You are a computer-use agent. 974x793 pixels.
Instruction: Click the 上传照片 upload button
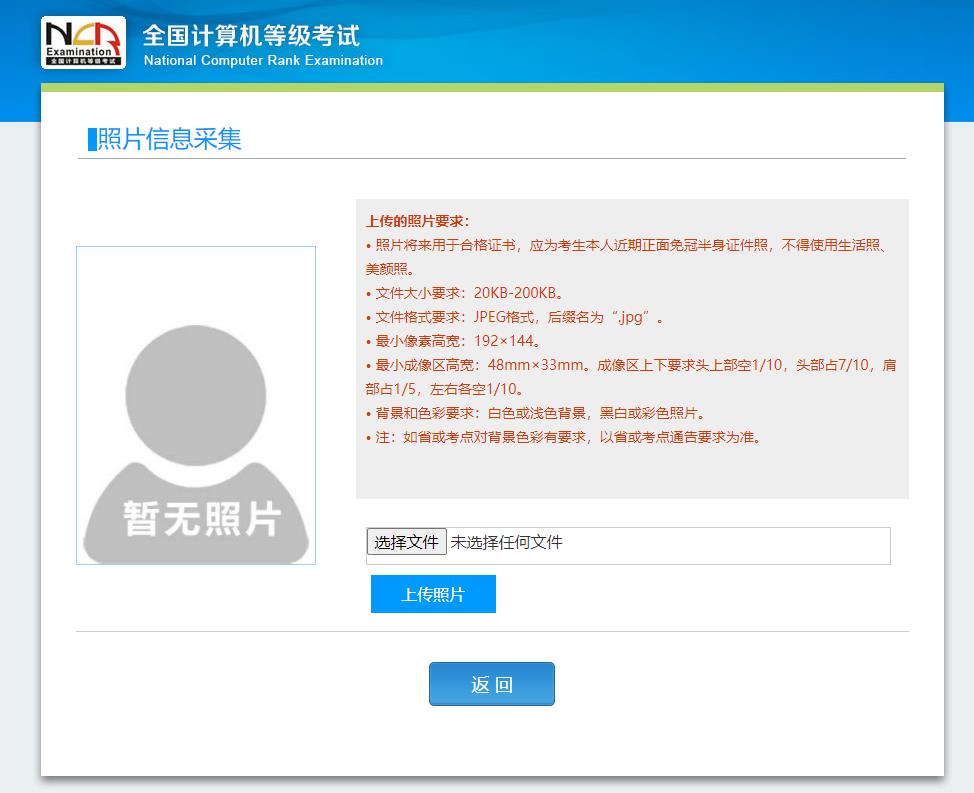(433, 594)
